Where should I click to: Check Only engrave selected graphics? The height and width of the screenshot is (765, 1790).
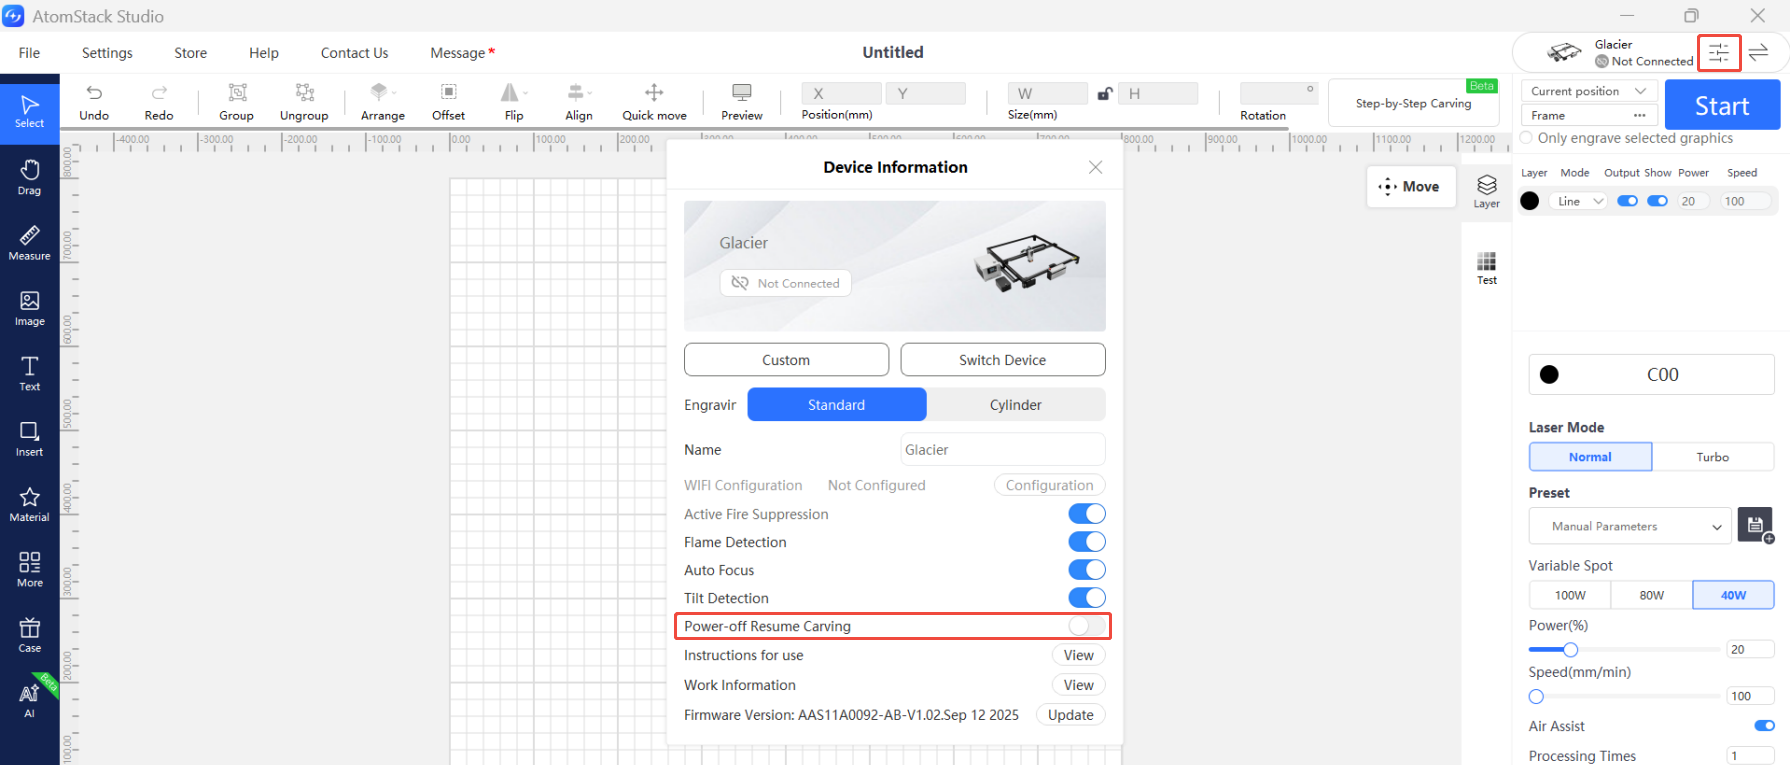[1526, 138]
